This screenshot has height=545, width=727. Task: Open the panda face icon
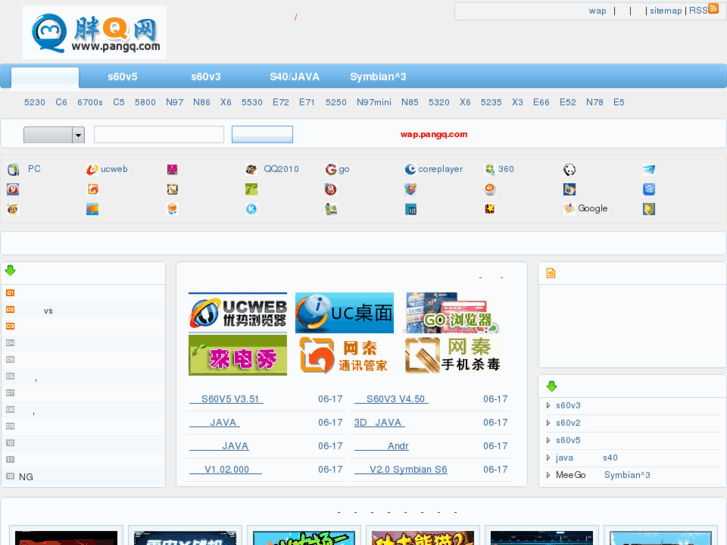point(569,170)
